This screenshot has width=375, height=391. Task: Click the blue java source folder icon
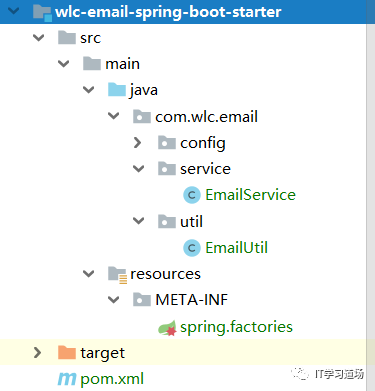pos(117,90)
